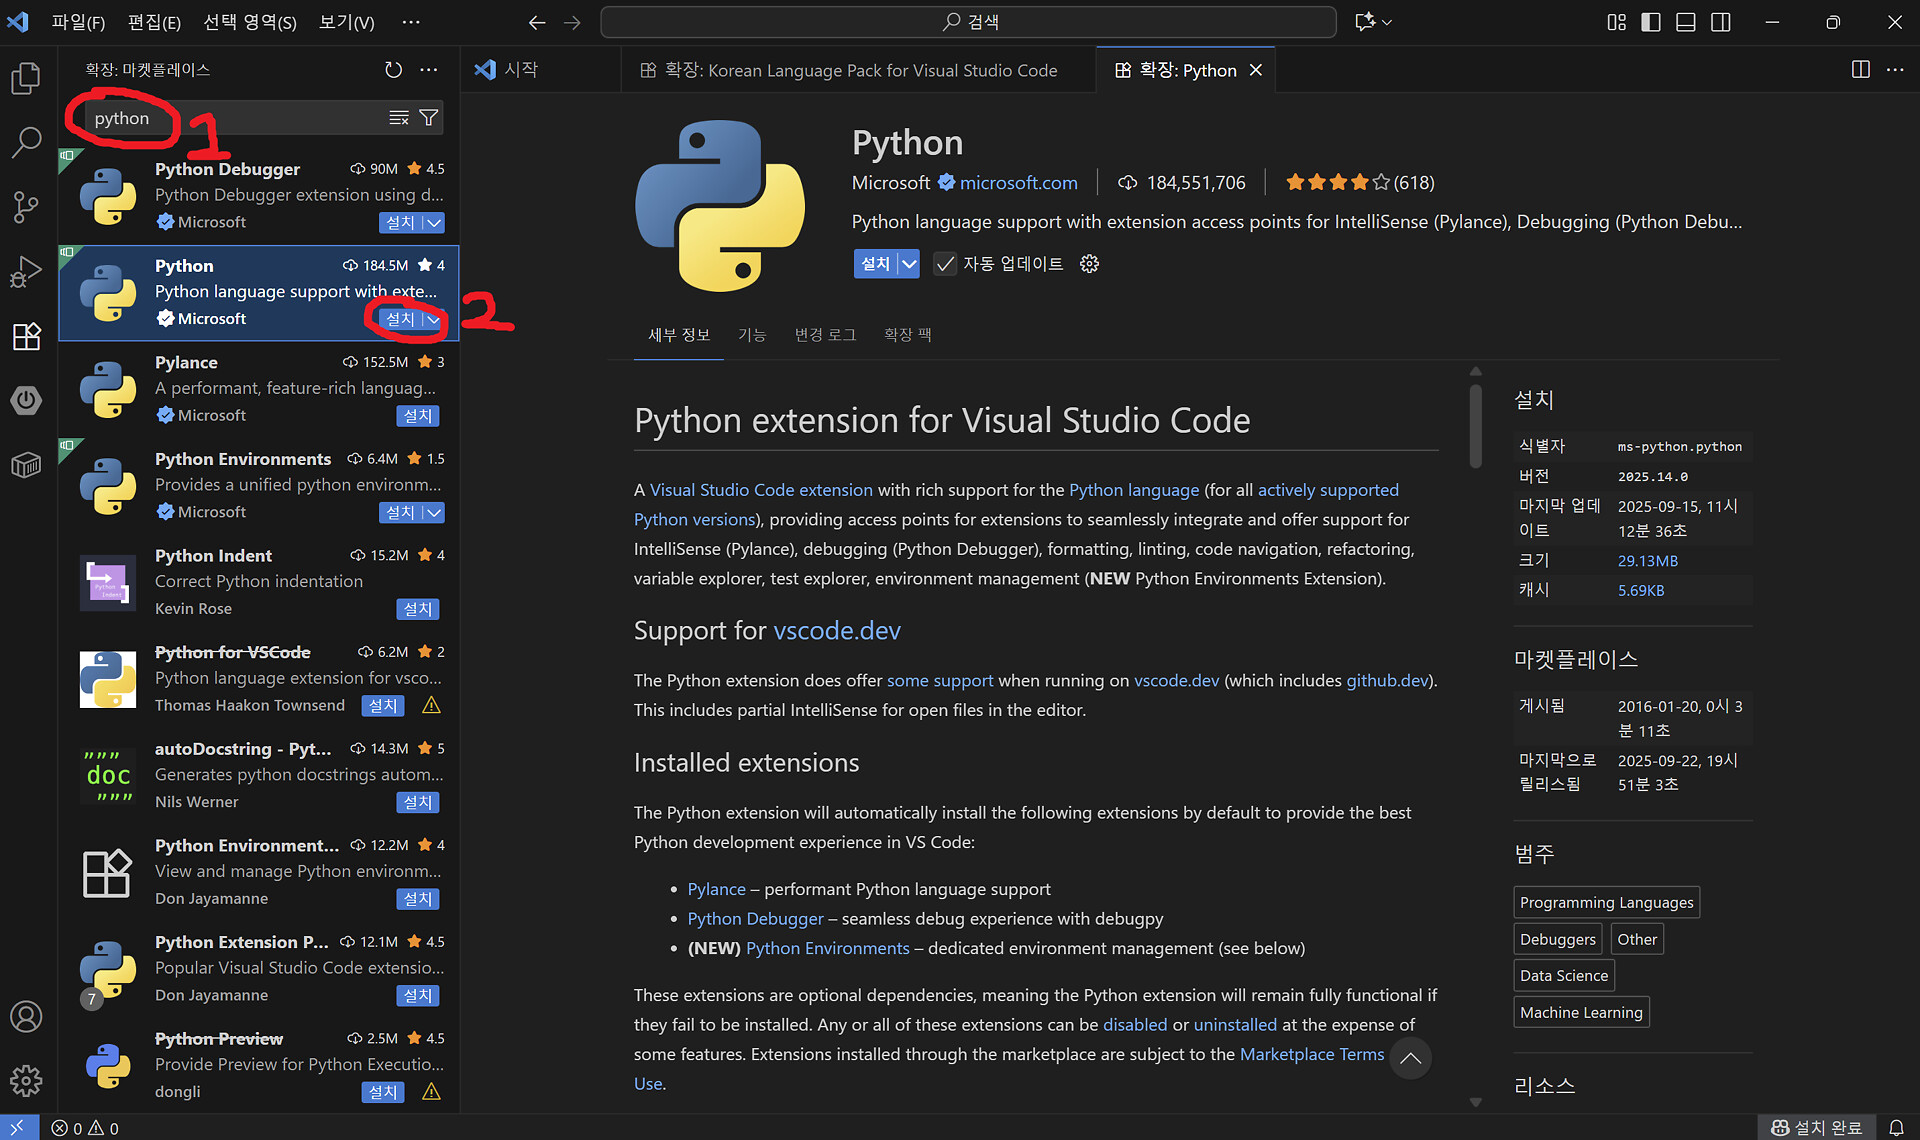Expand install dropdown arrow on Python page
The width and height of the screenshot is (1920, 1140).
(x=909, y=264)
